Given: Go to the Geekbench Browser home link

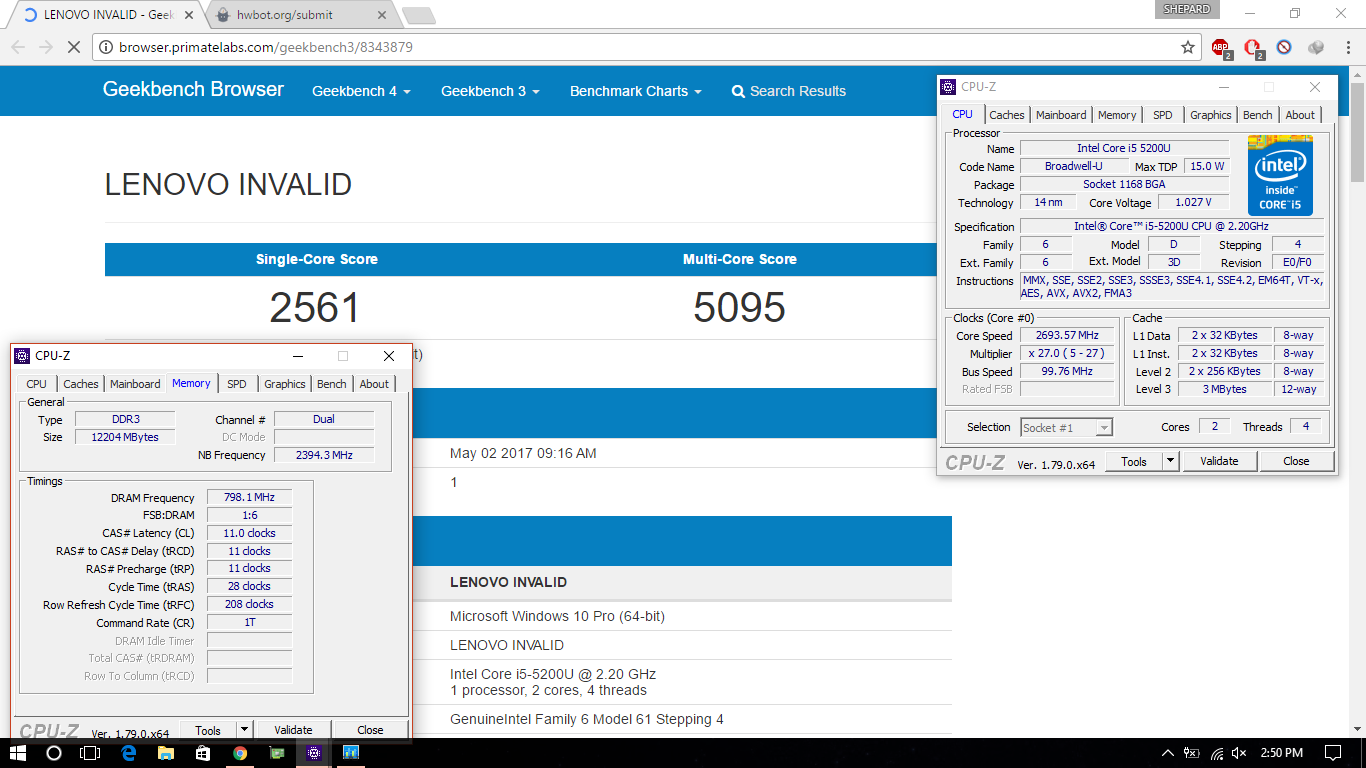Looking at the screenshot, I should (x=193, y=89).
